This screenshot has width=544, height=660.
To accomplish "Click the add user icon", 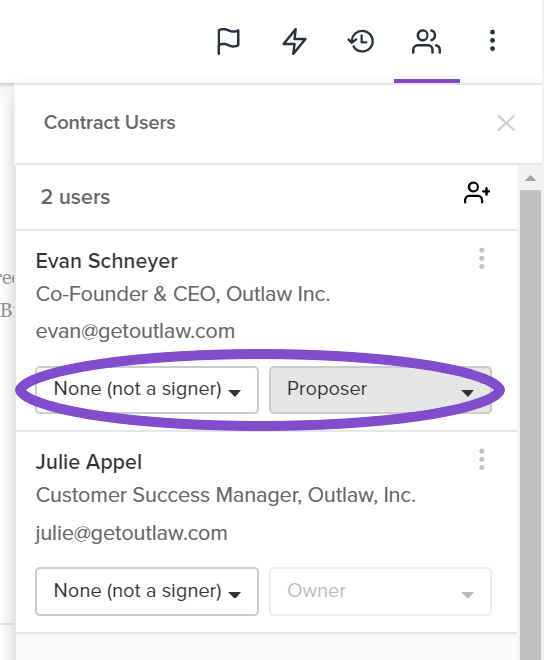I will 477,193.
